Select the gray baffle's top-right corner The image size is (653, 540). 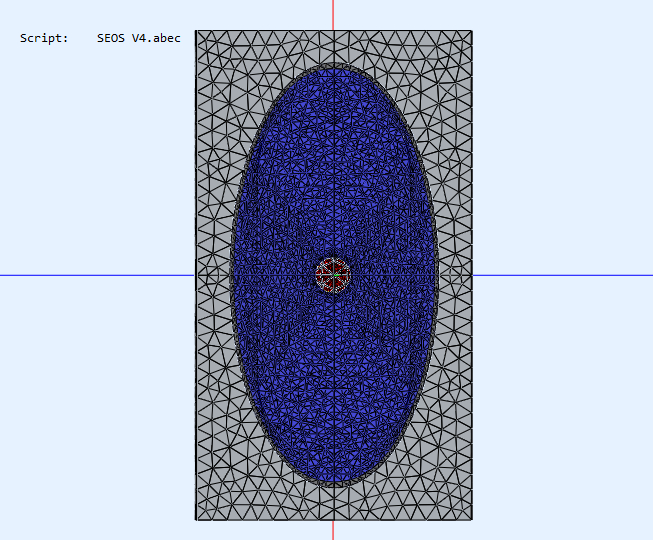tap(470, 32)
